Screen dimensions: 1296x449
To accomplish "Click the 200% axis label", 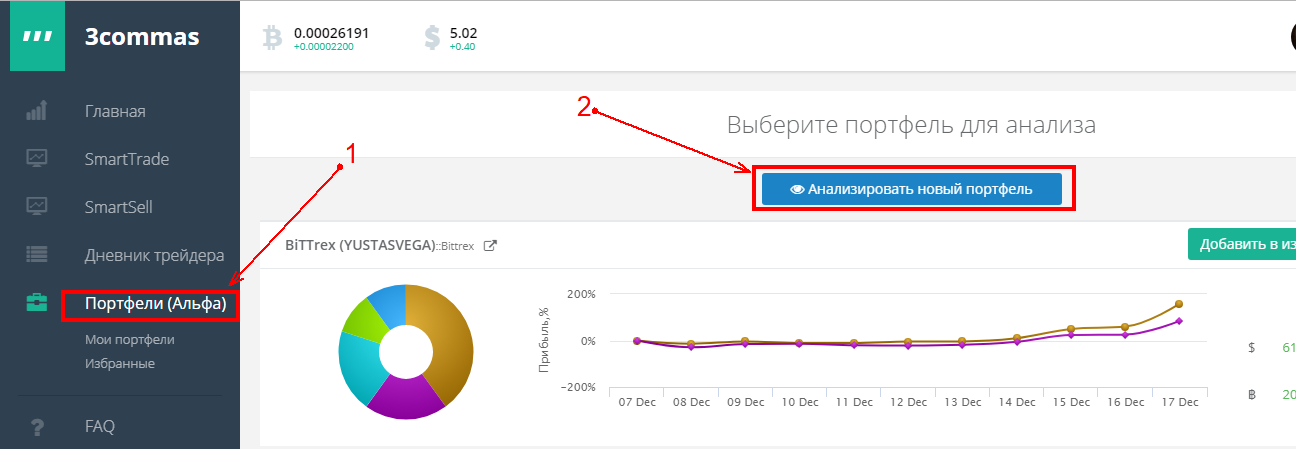I will (x=580, y=294).
